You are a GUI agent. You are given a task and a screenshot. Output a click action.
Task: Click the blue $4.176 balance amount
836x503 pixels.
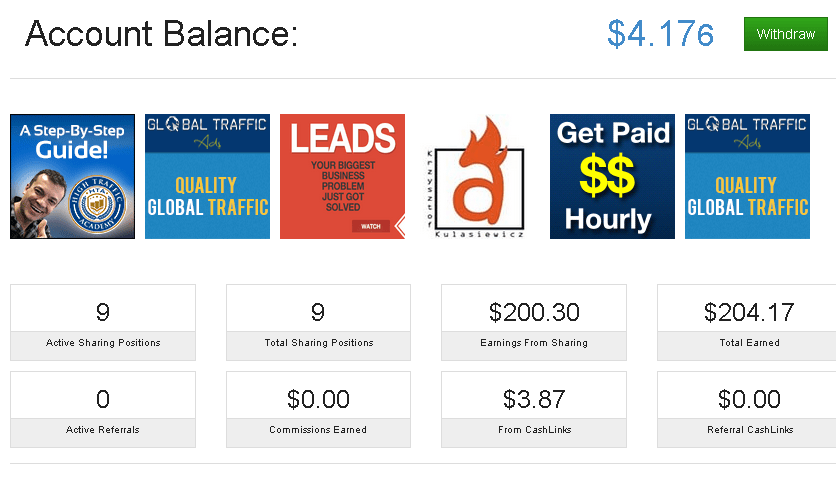coord(660,34)
